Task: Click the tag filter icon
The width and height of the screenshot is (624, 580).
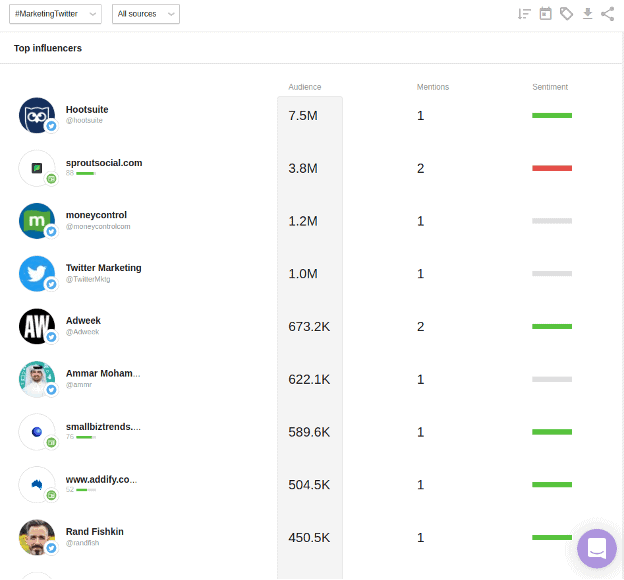Action: 566,14
